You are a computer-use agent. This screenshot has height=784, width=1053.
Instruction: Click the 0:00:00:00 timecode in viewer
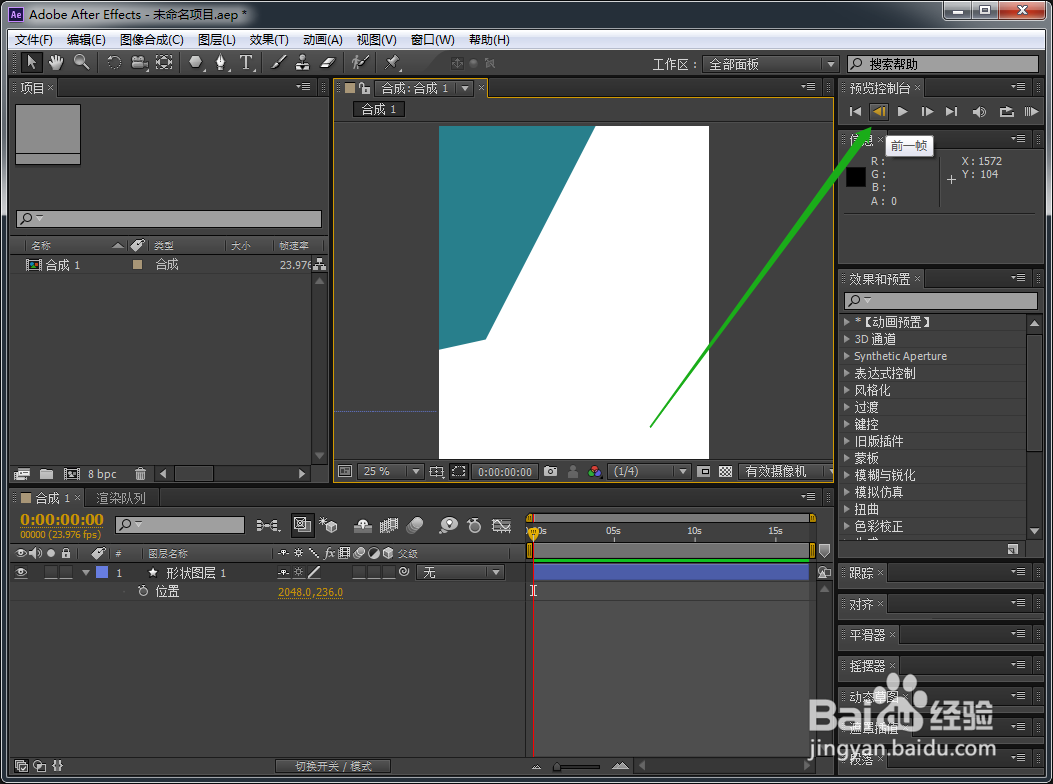pos(505,472)
